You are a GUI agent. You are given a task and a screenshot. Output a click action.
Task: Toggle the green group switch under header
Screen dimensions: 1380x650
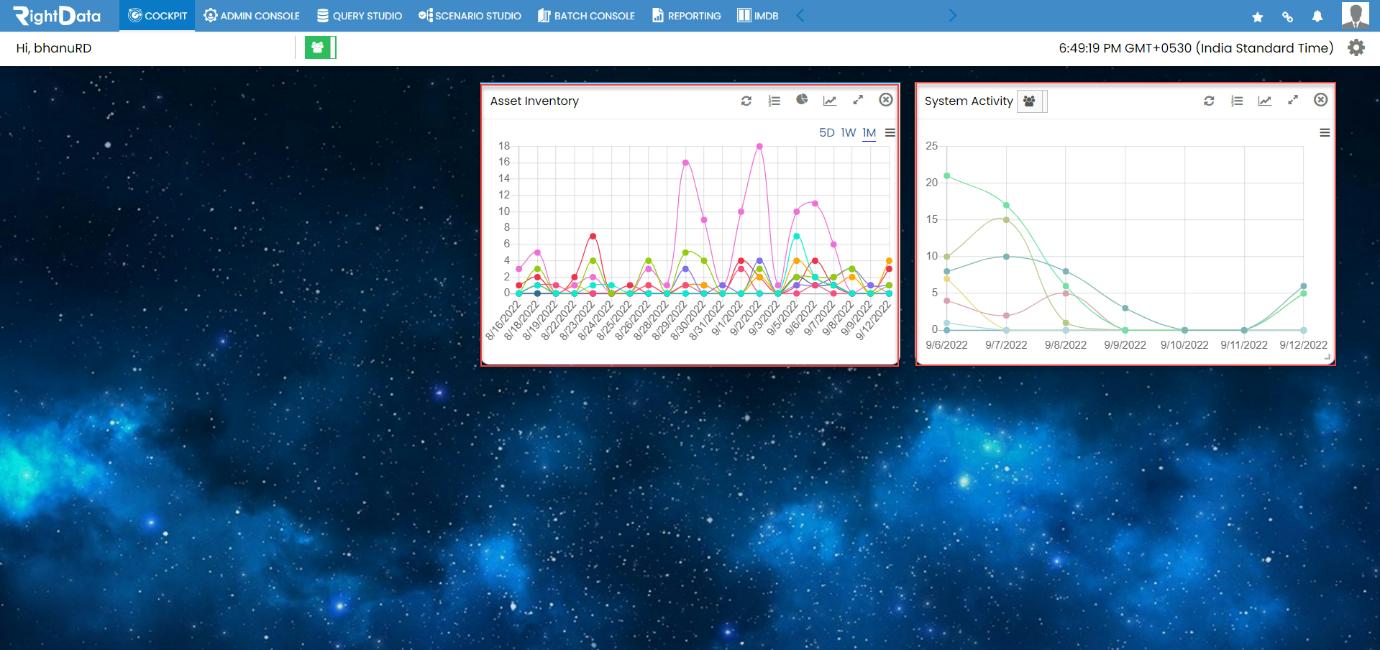pyautogui.click(x=321, y=47)
